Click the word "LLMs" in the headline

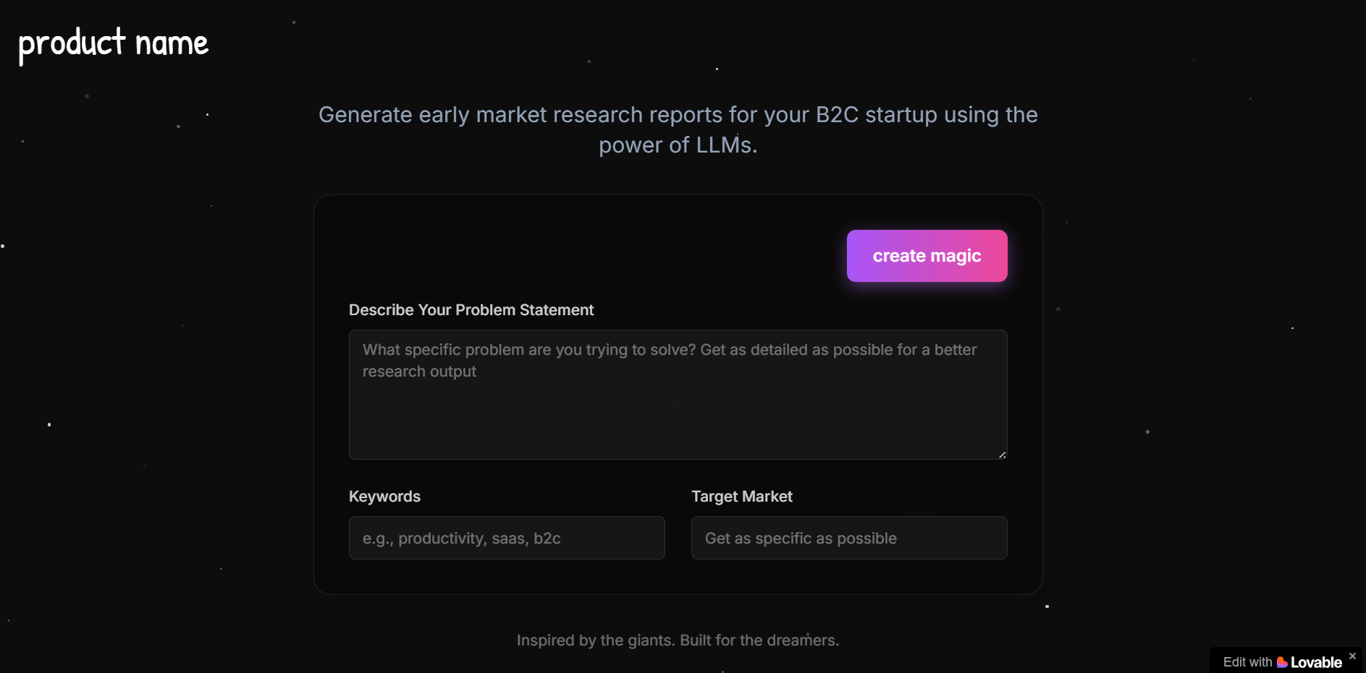pyautogui.click(x=726, y=145)
